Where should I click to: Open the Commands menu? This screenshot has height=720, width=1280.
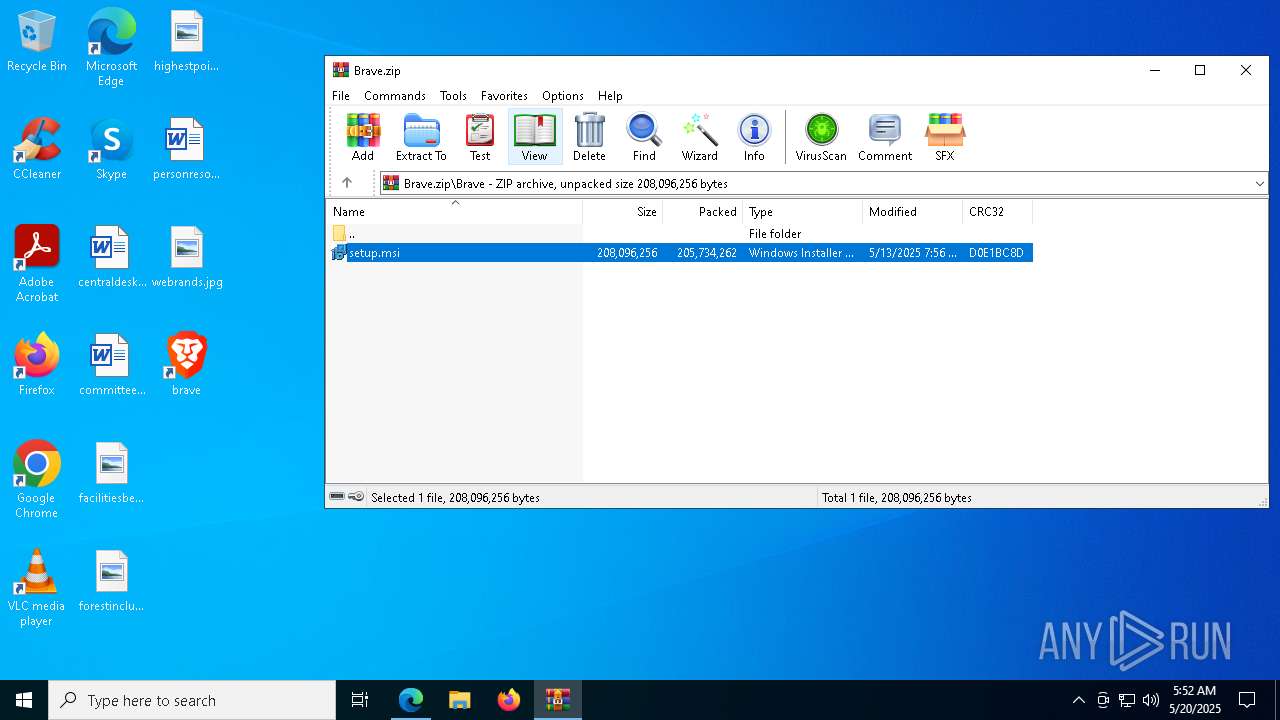[395, 96]
